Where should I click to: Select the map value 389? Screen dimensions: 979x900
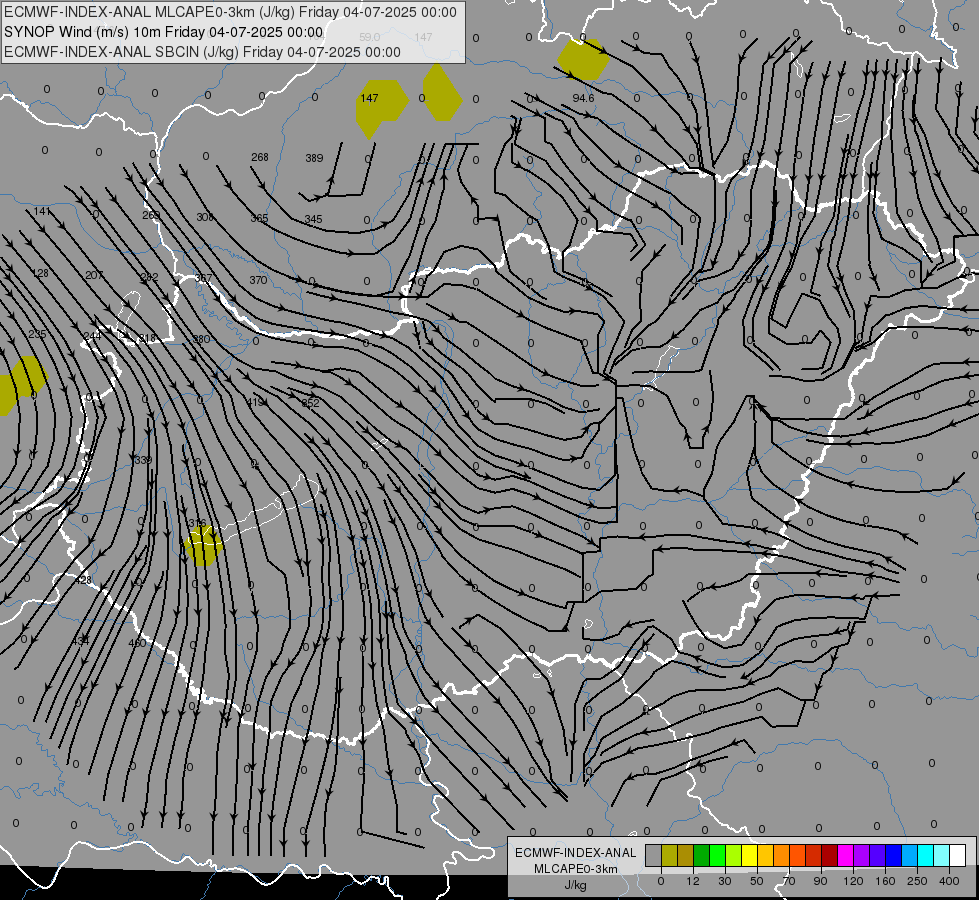point(314,158)
